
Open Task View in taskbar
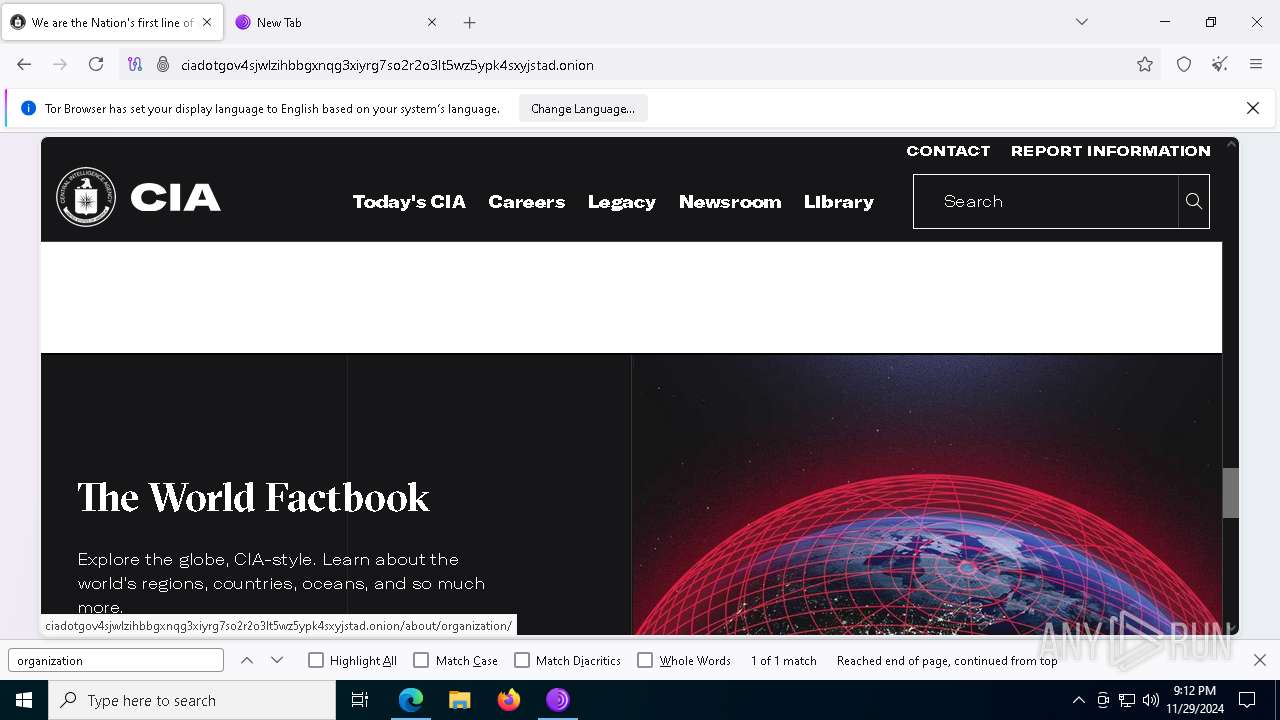(x=360, y=700)
